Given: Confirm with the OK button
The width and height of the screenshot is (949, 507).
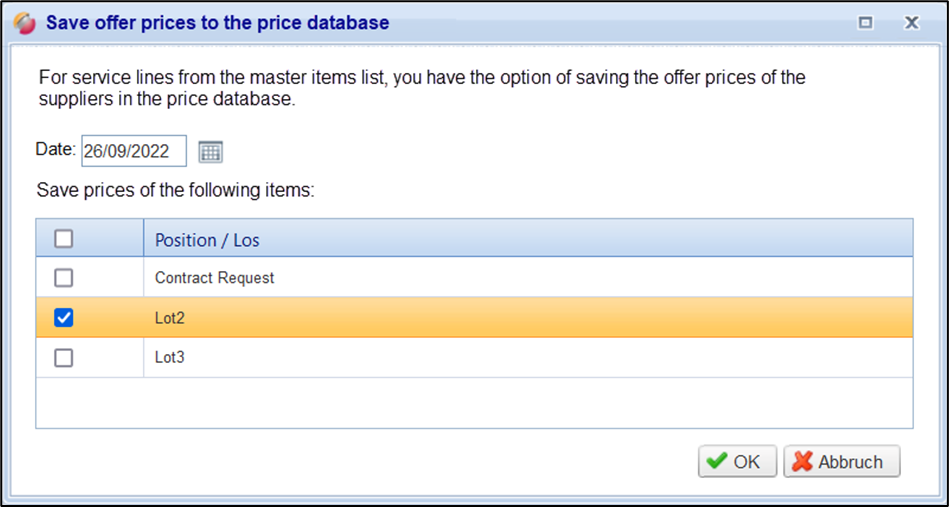Looking at the screenshot, I should coord(736,461).
